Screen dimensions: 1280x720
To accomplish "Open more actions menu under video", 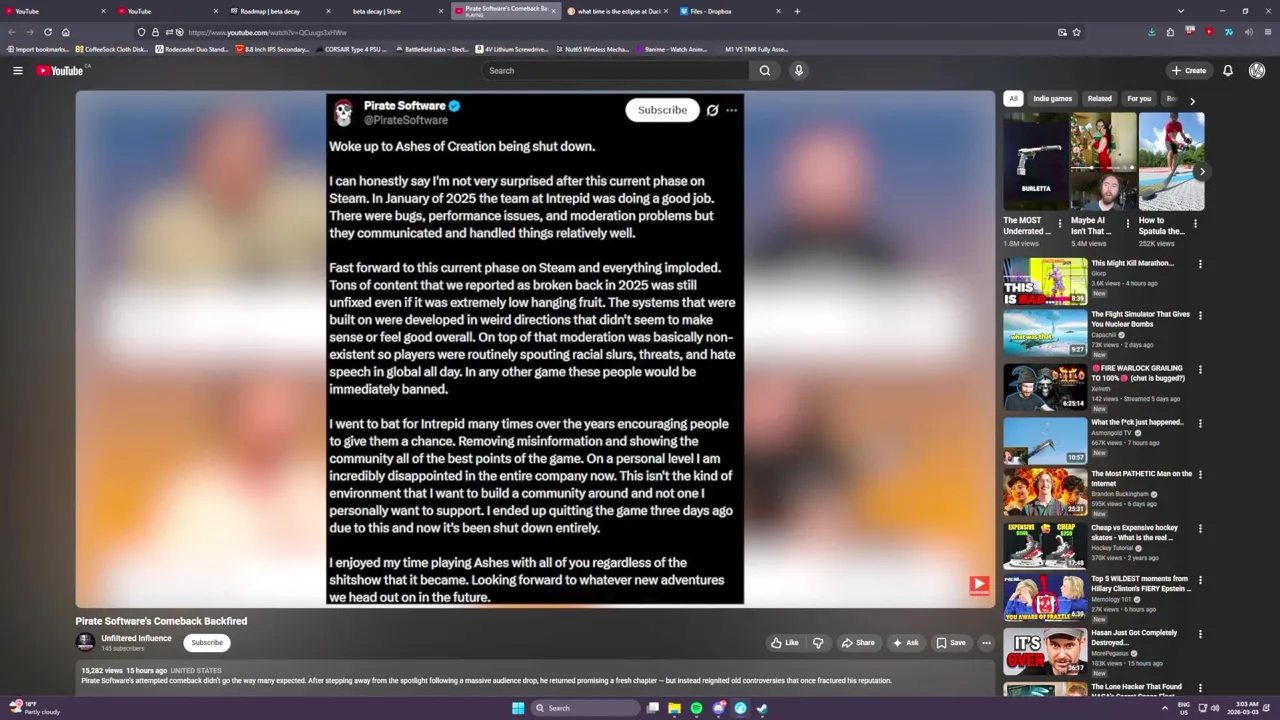I will (x=986, y=643).
